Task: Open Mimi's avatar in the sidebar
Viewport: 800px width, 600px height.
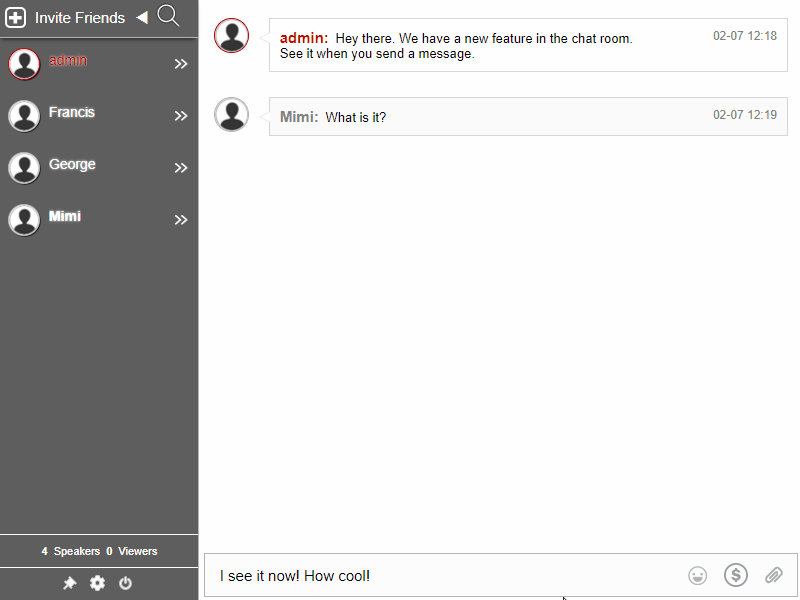Action: (24, 219)
